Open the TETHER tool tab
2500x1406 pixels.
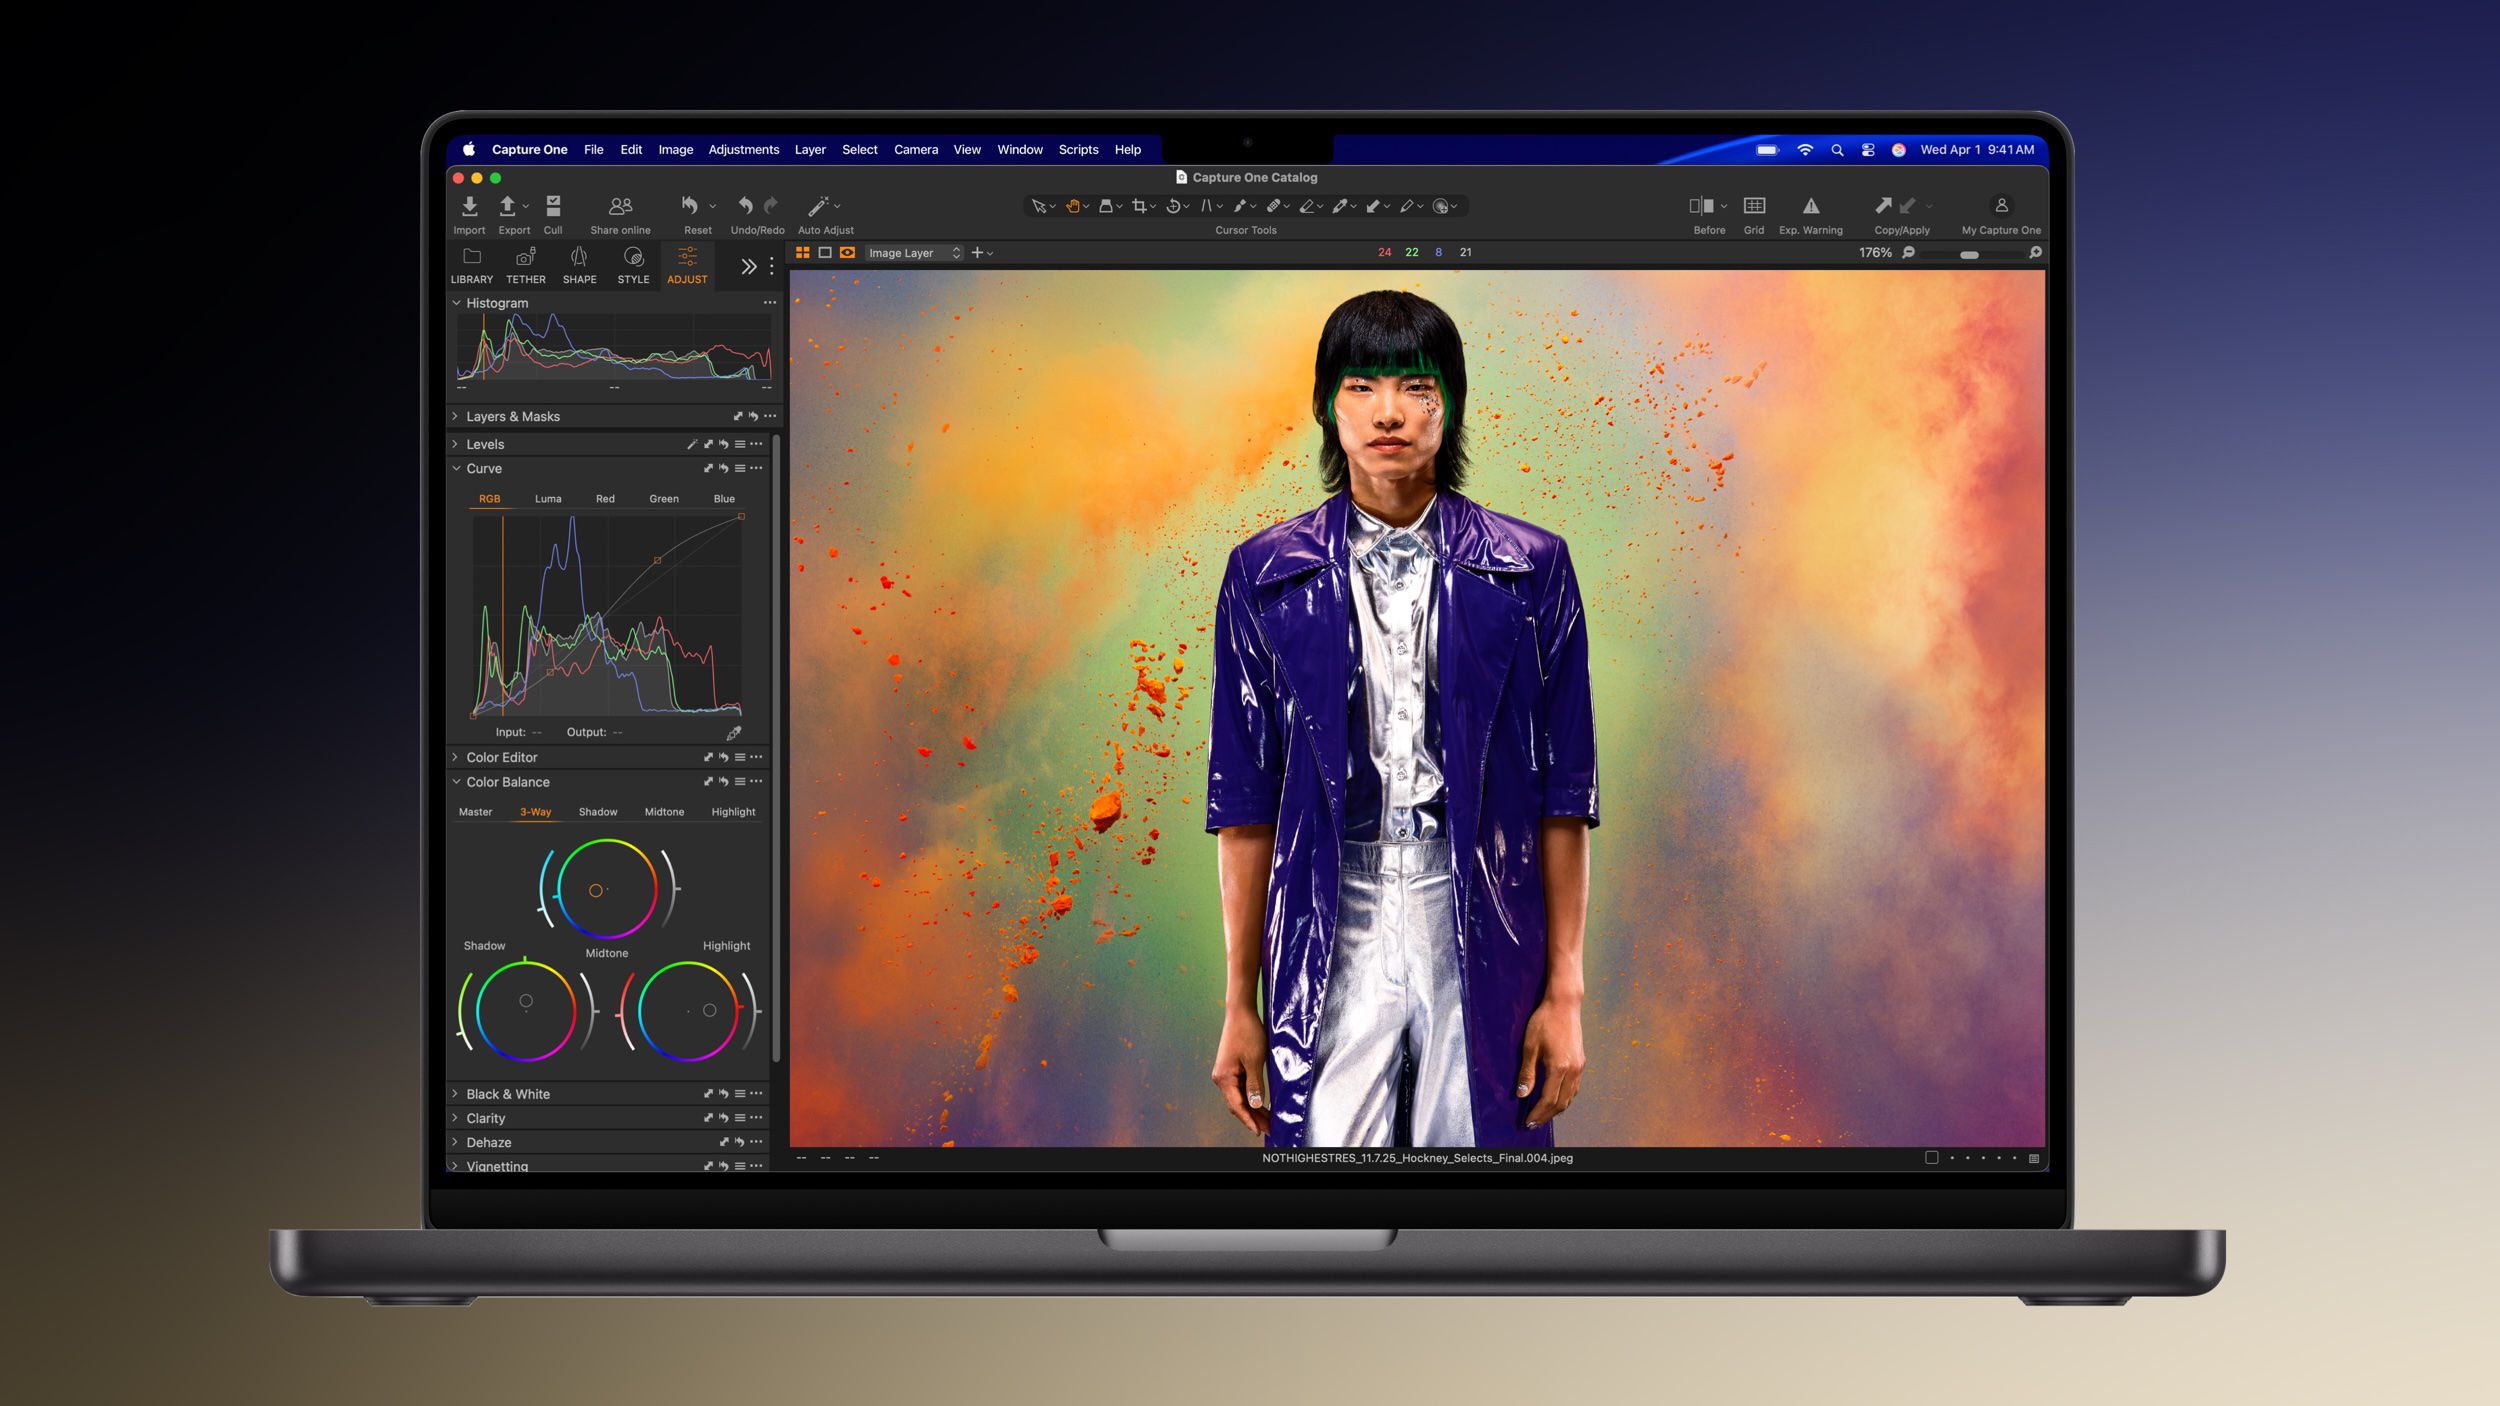tap(526, 266)
